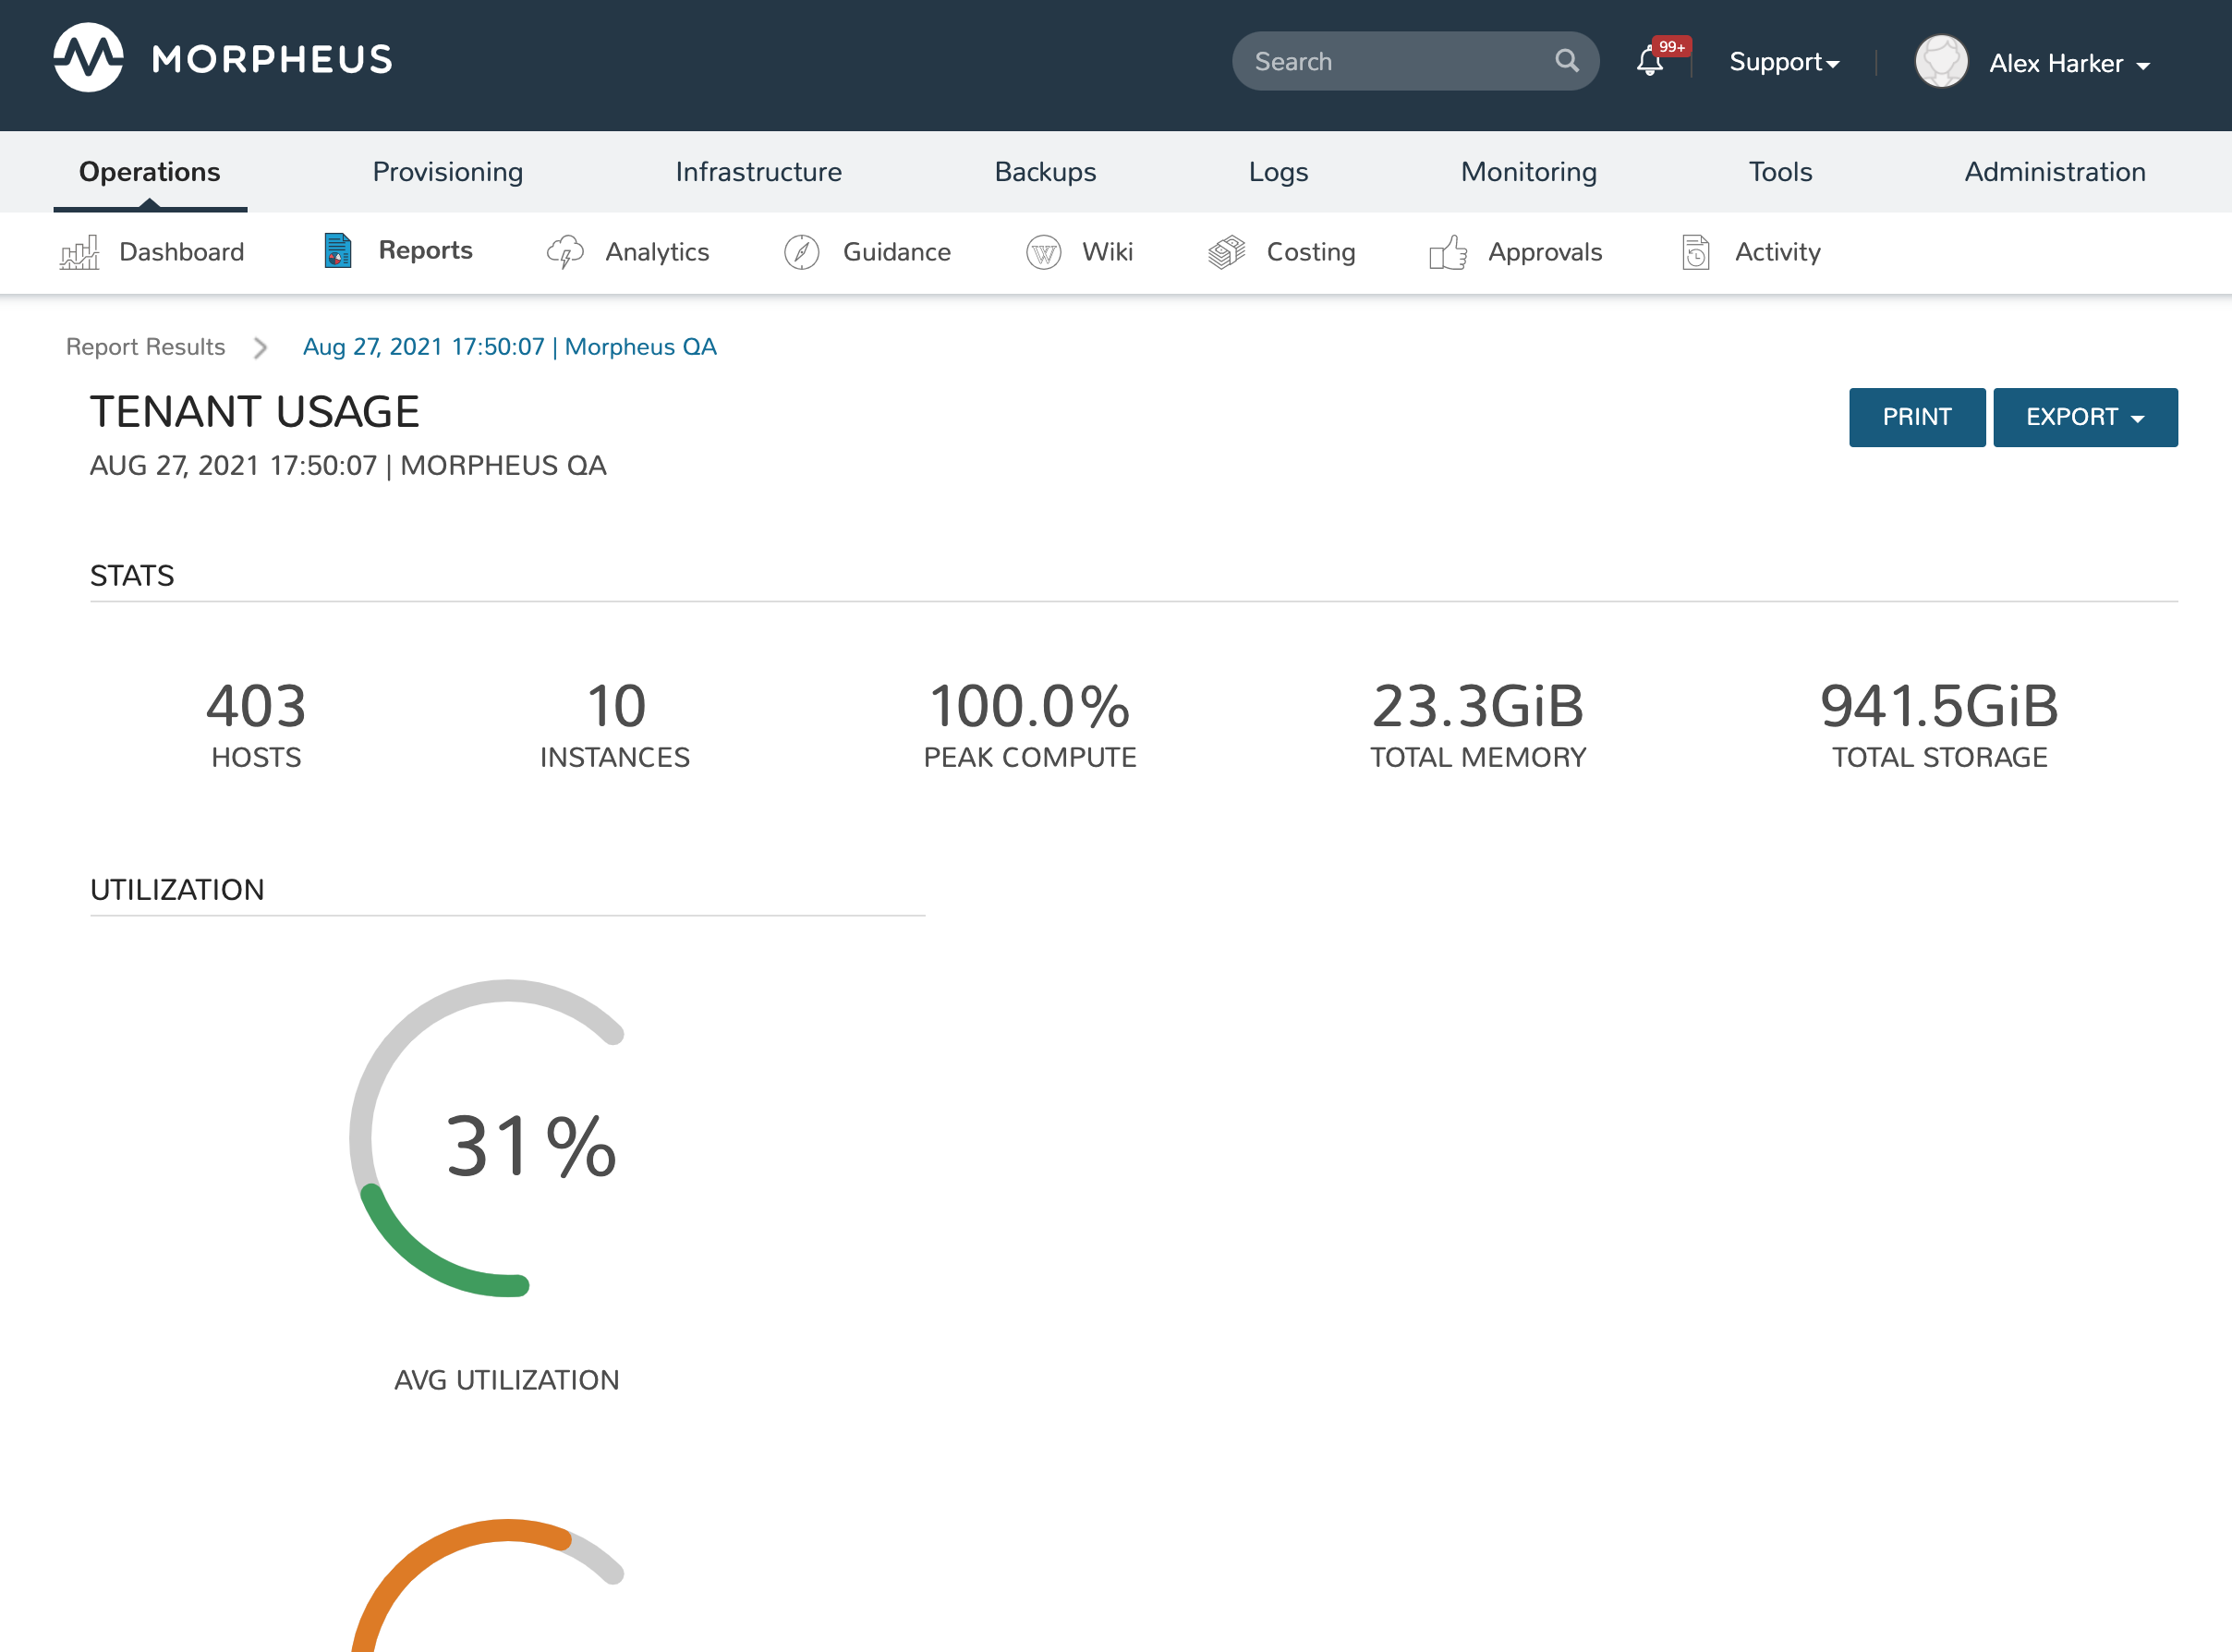Expand the Alex Harker user menu
This screenshot has height=1652, width=2232.
point(2069,63)
